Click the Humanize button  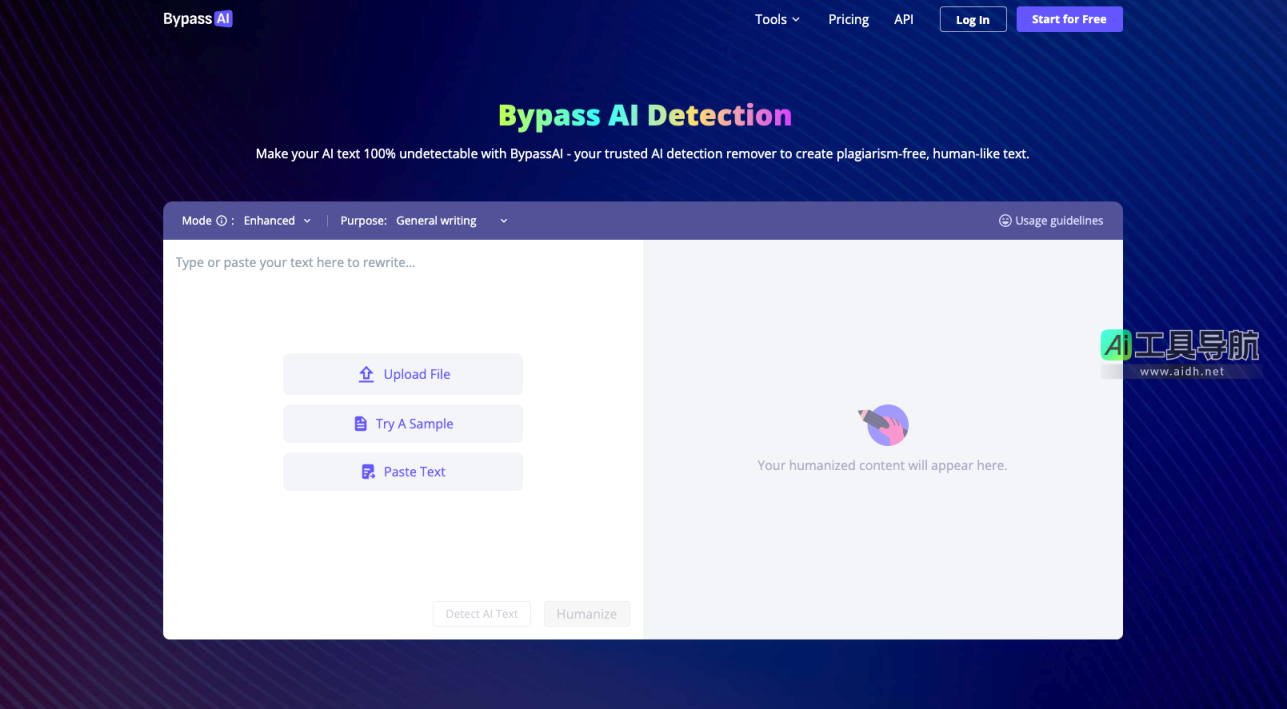click(587, 613)
